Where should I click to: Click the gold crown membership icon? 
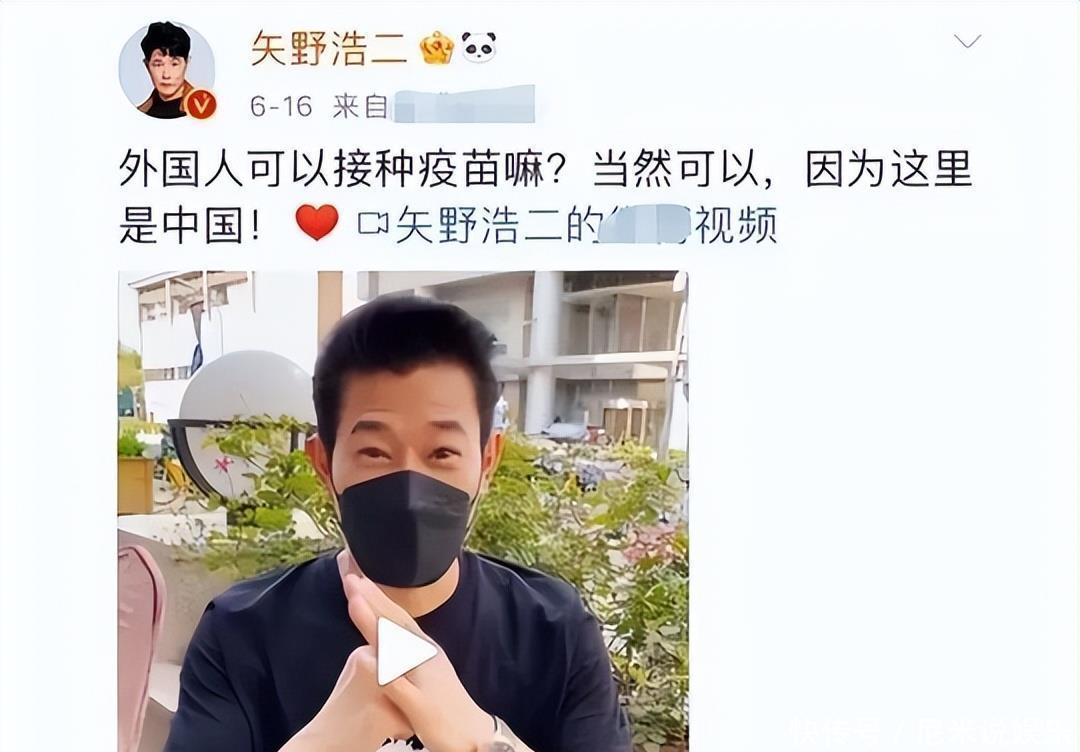(437, 48)
